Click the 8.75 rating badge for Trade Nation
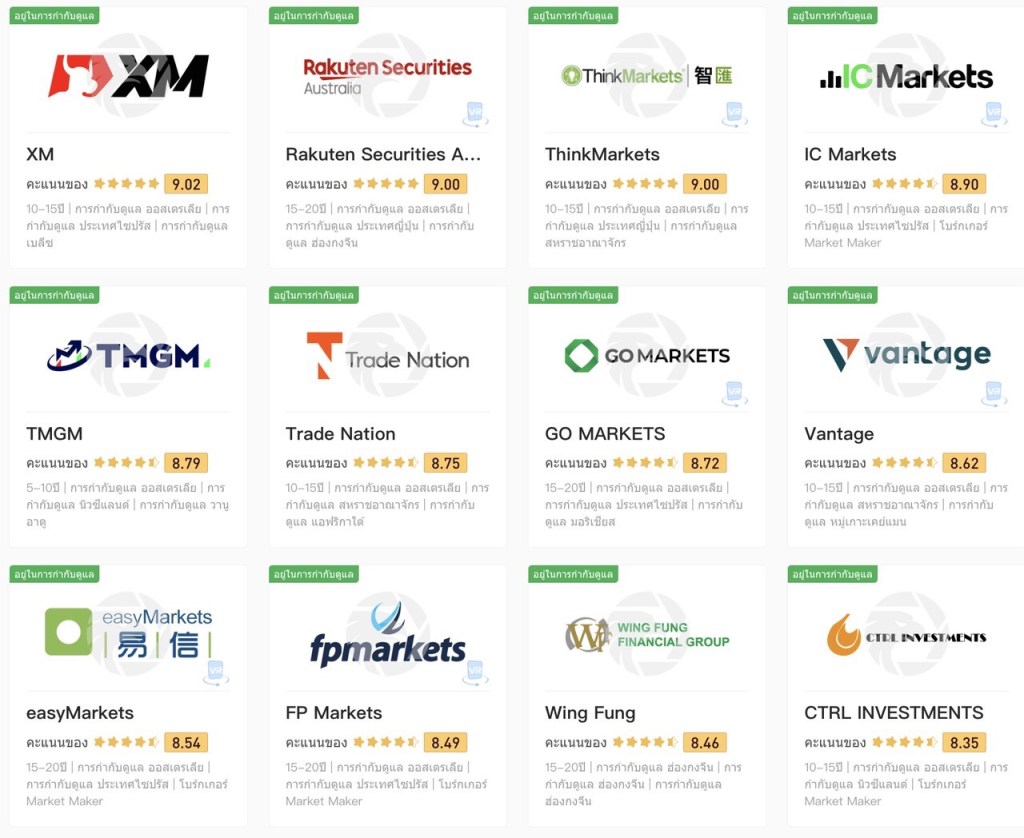1024x838 pixels. coord(445,463)
